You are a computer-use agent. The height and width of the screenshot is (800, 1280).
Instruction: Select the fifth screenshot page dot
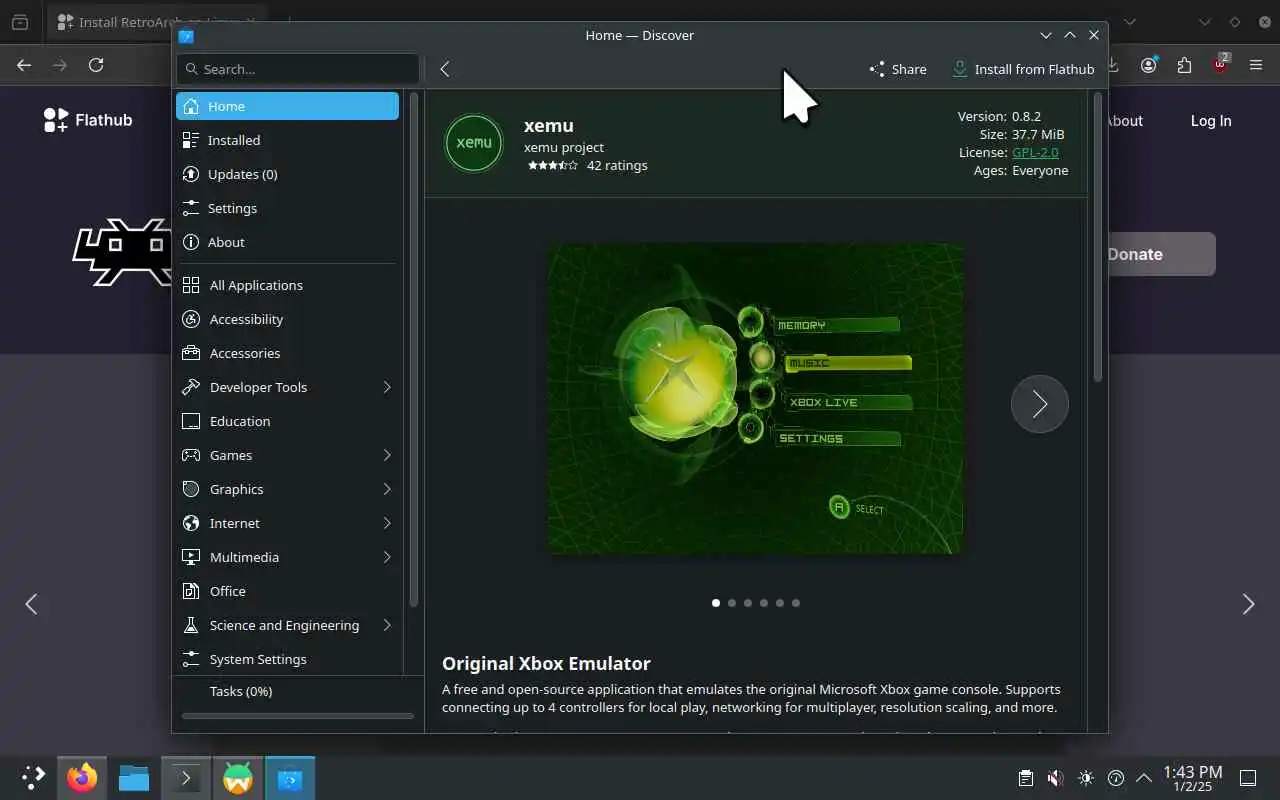tap(780, 603)
